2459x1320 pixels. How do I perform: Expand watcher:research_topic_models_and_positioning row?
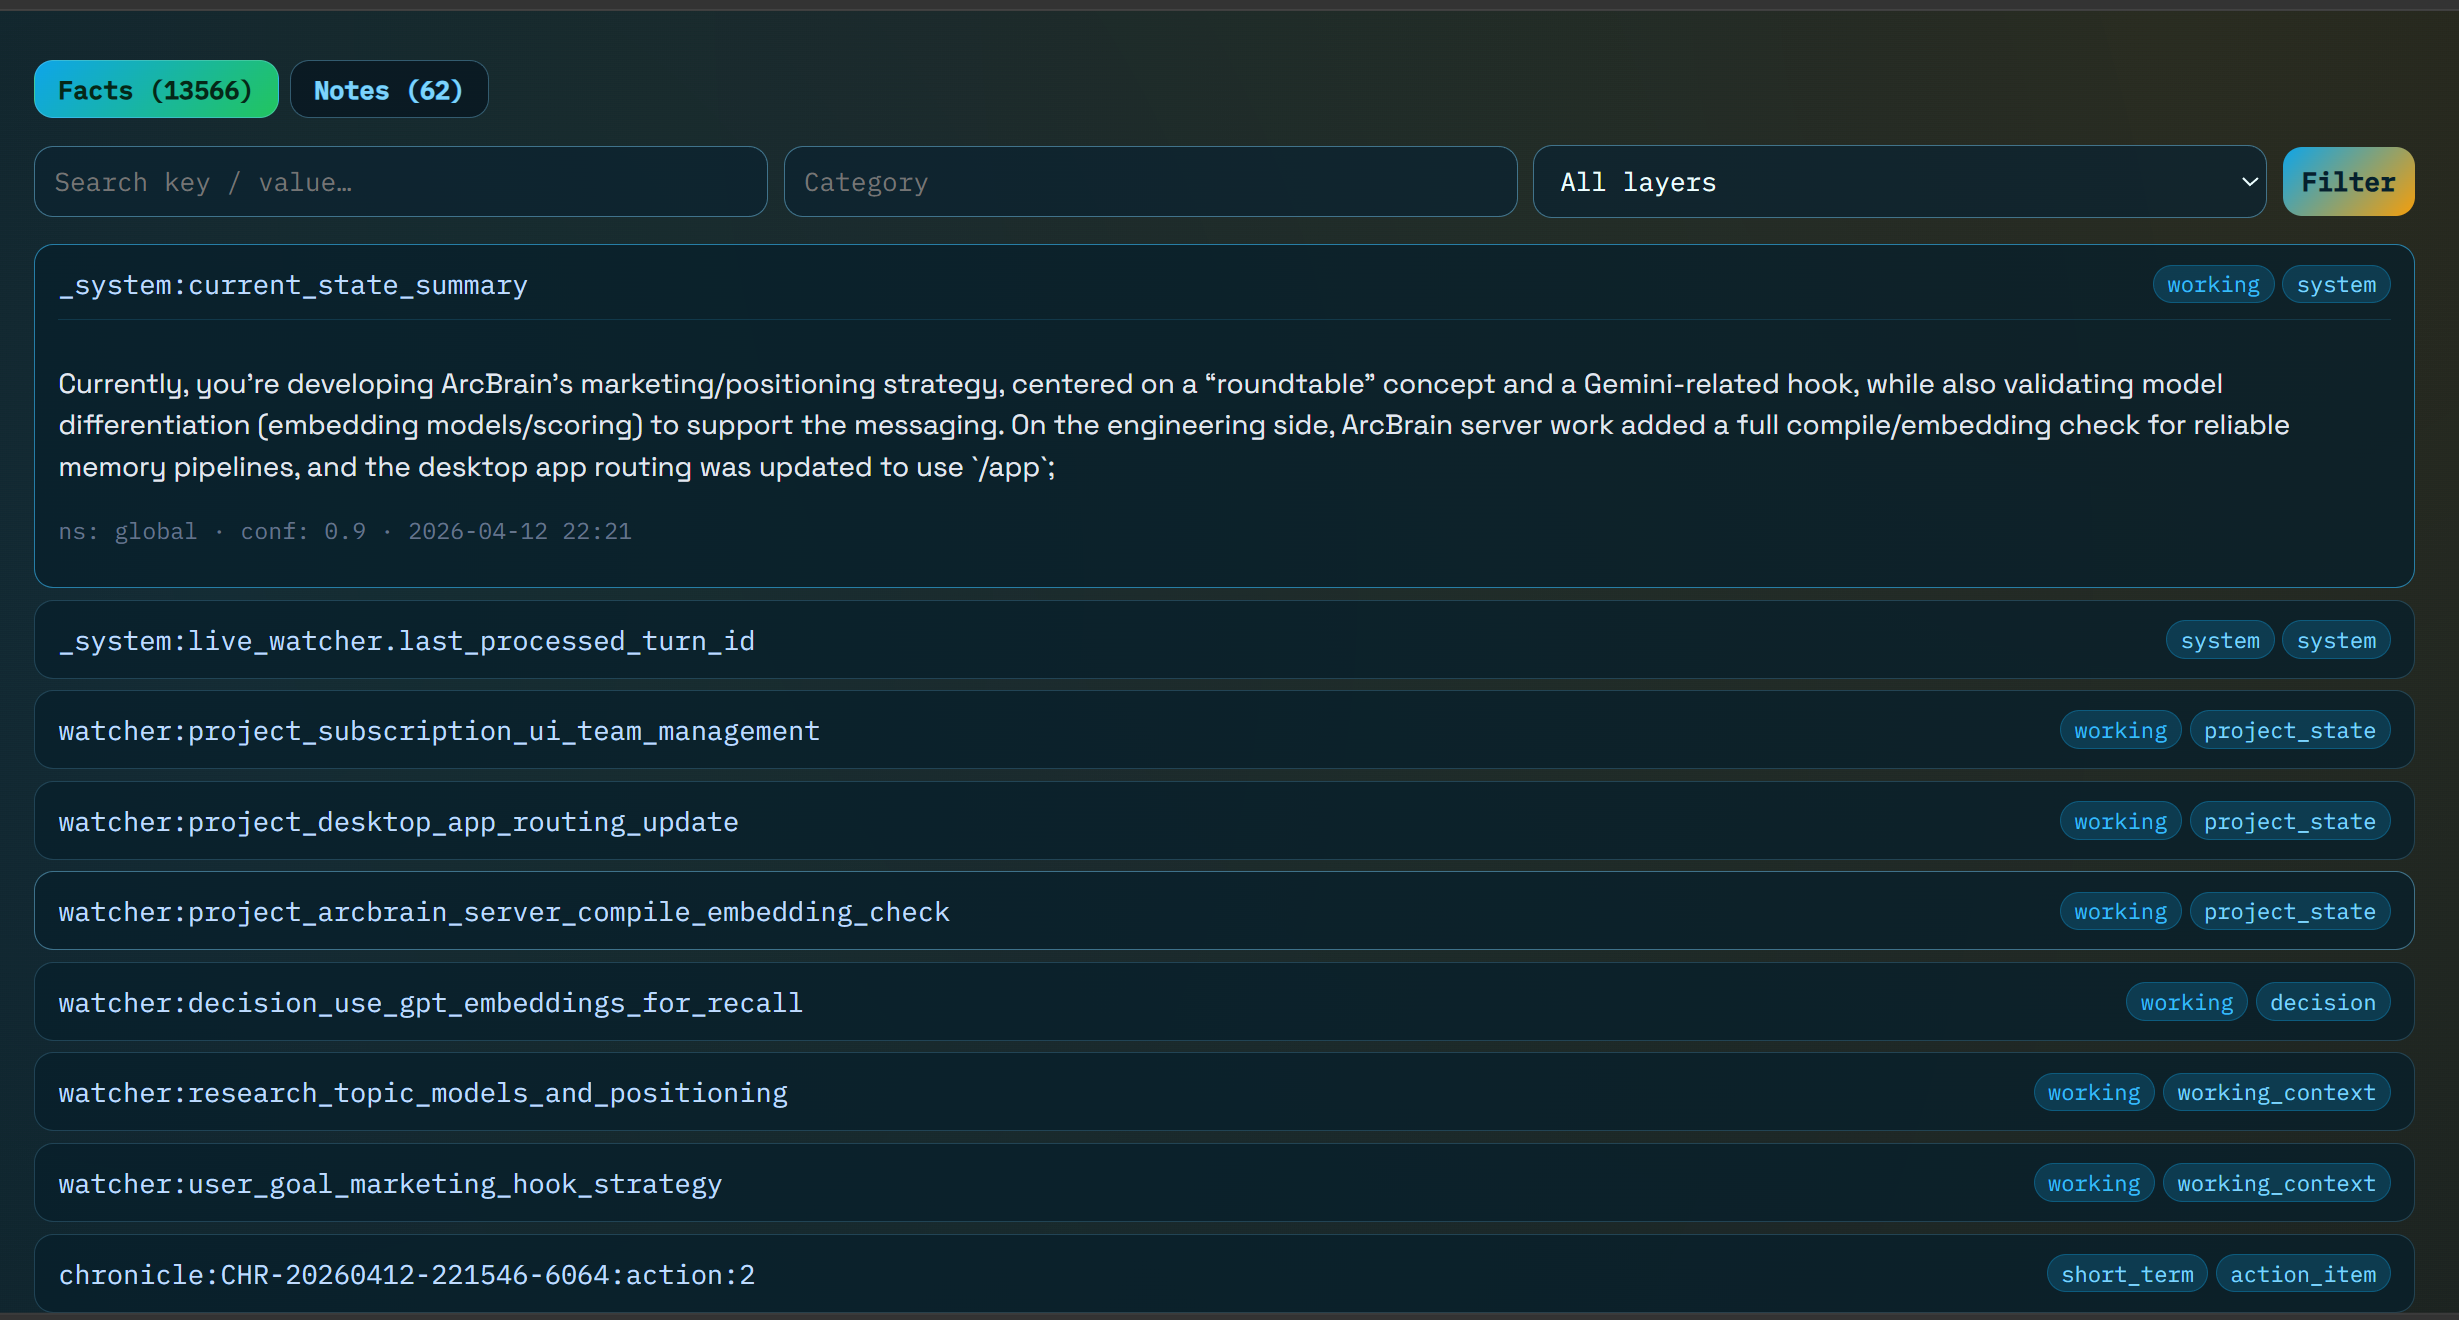point(423,1093)
